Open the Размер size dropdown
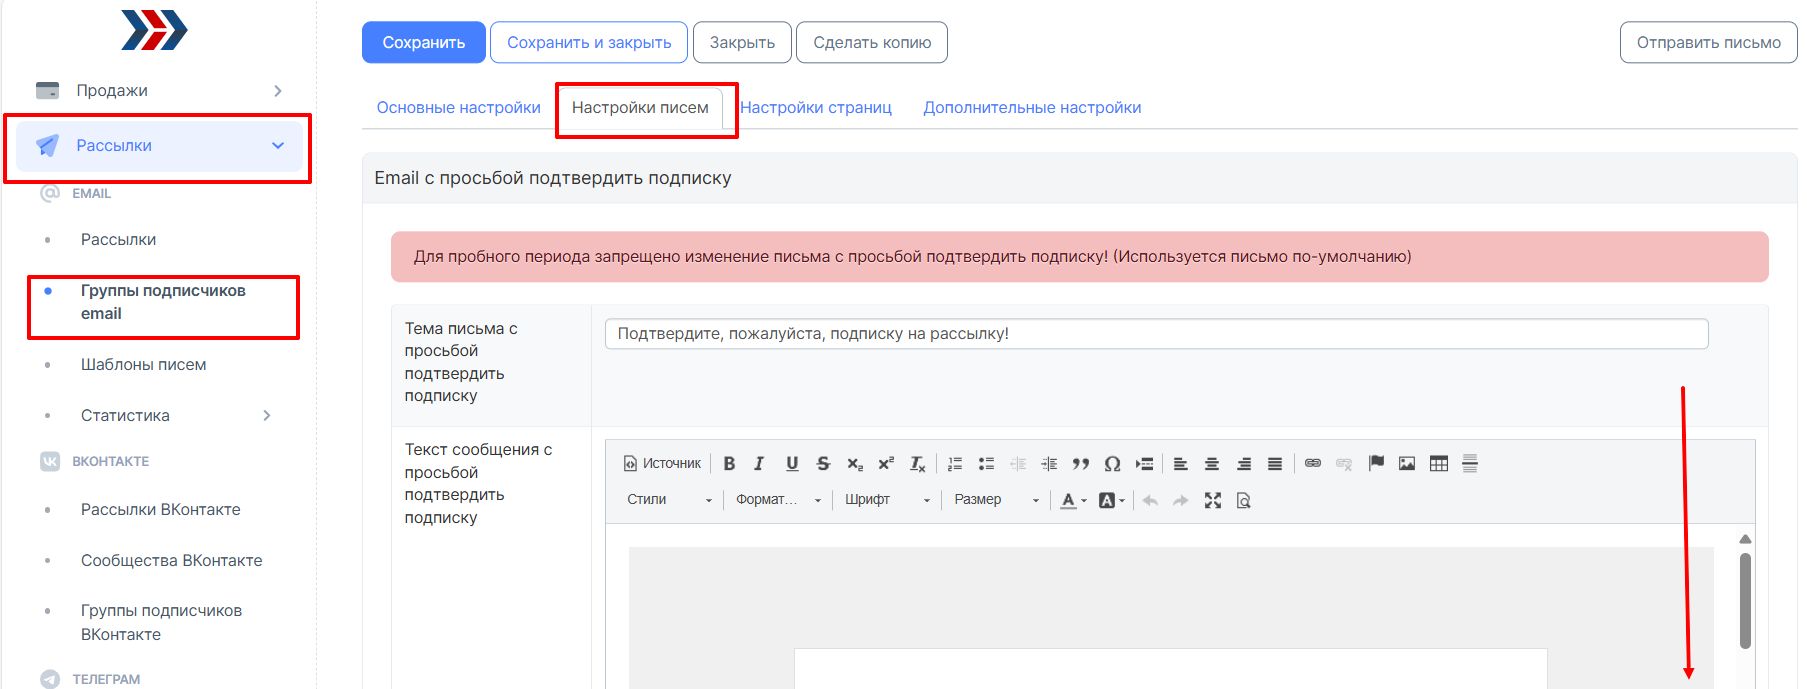This screenshot has height=689, width=1807. 996,500
